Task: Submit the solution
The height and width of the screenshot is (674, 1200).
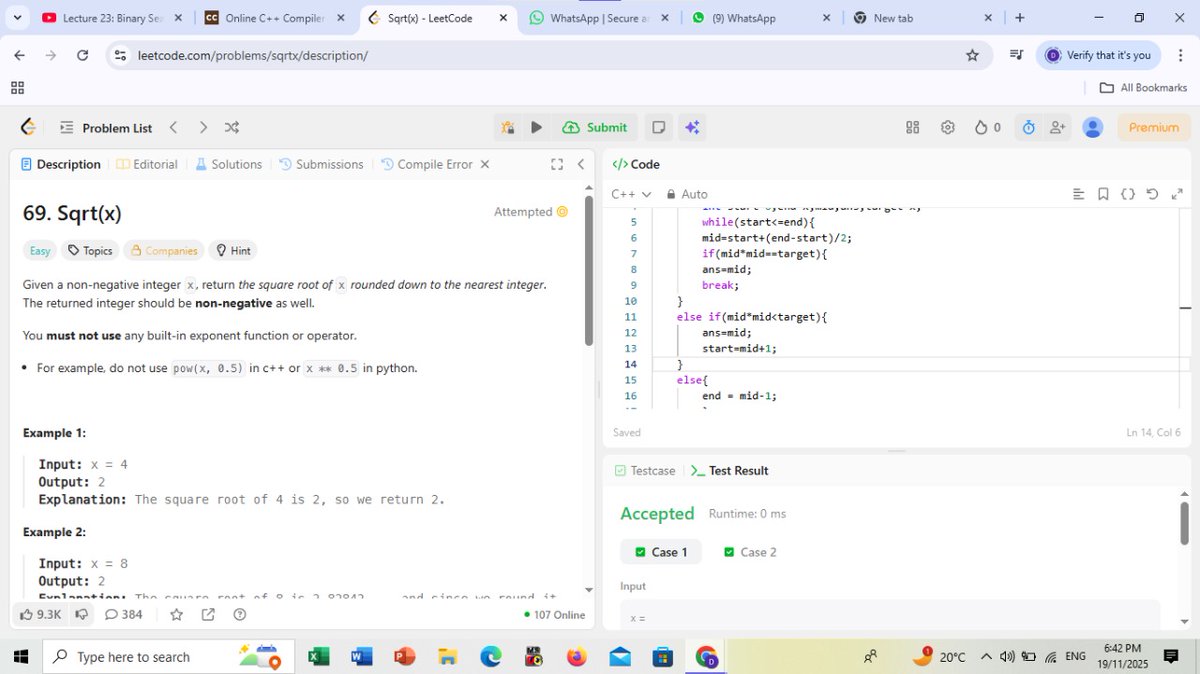Action: click(595, 127)
